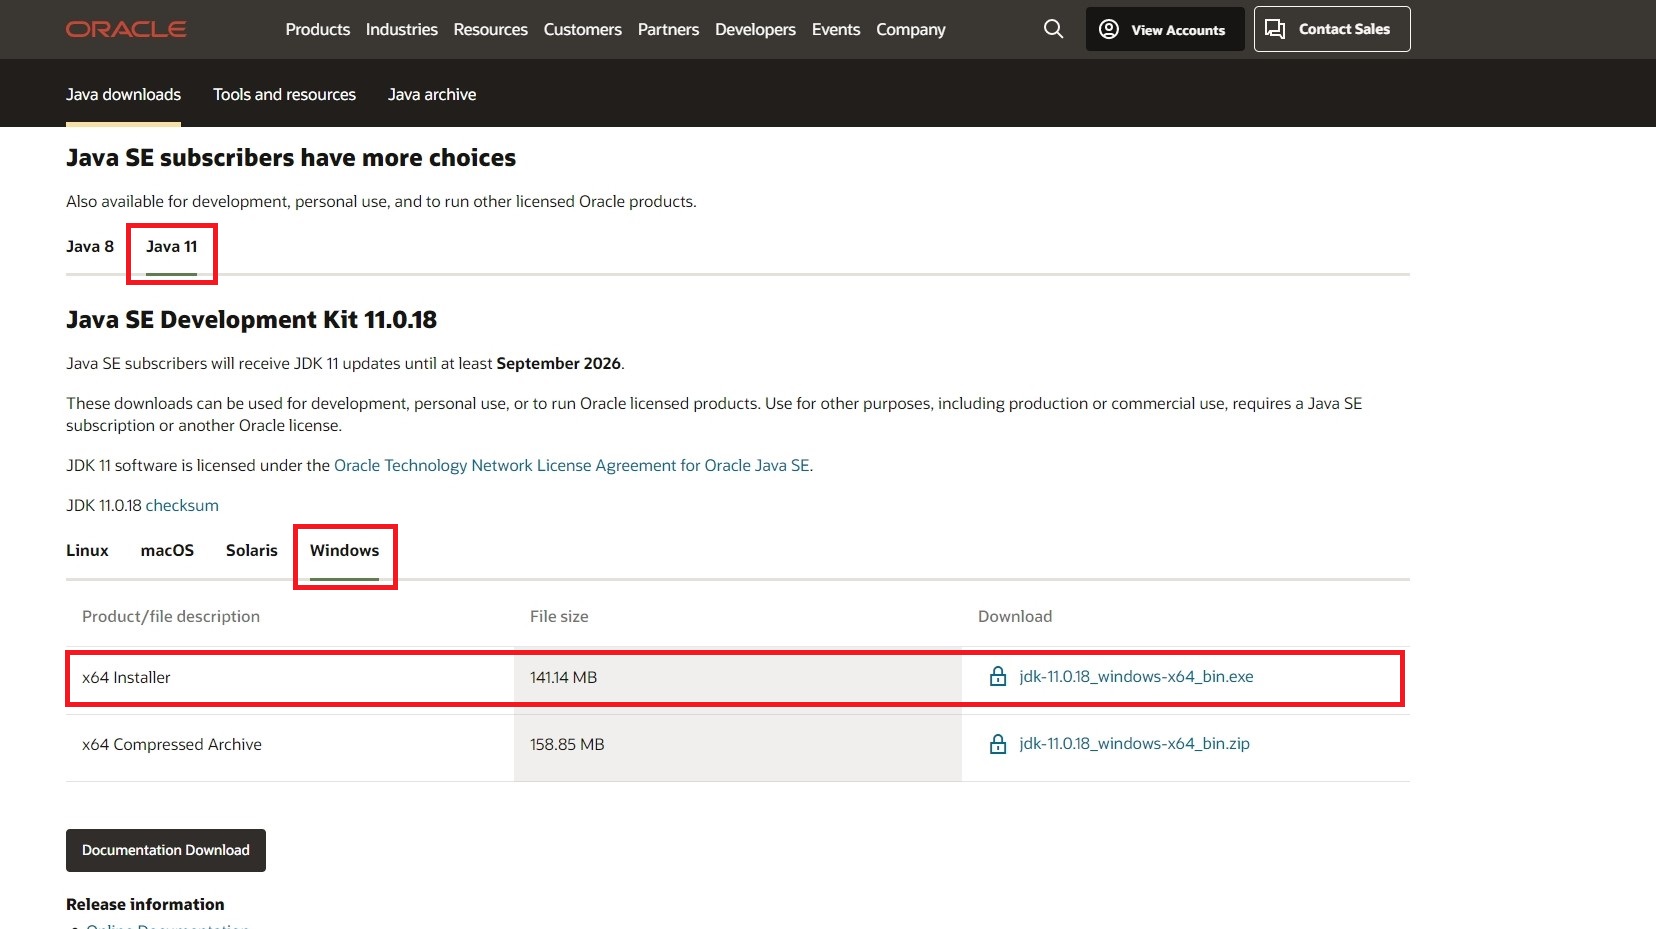Select the Java downloads tab

click(123, 94)
